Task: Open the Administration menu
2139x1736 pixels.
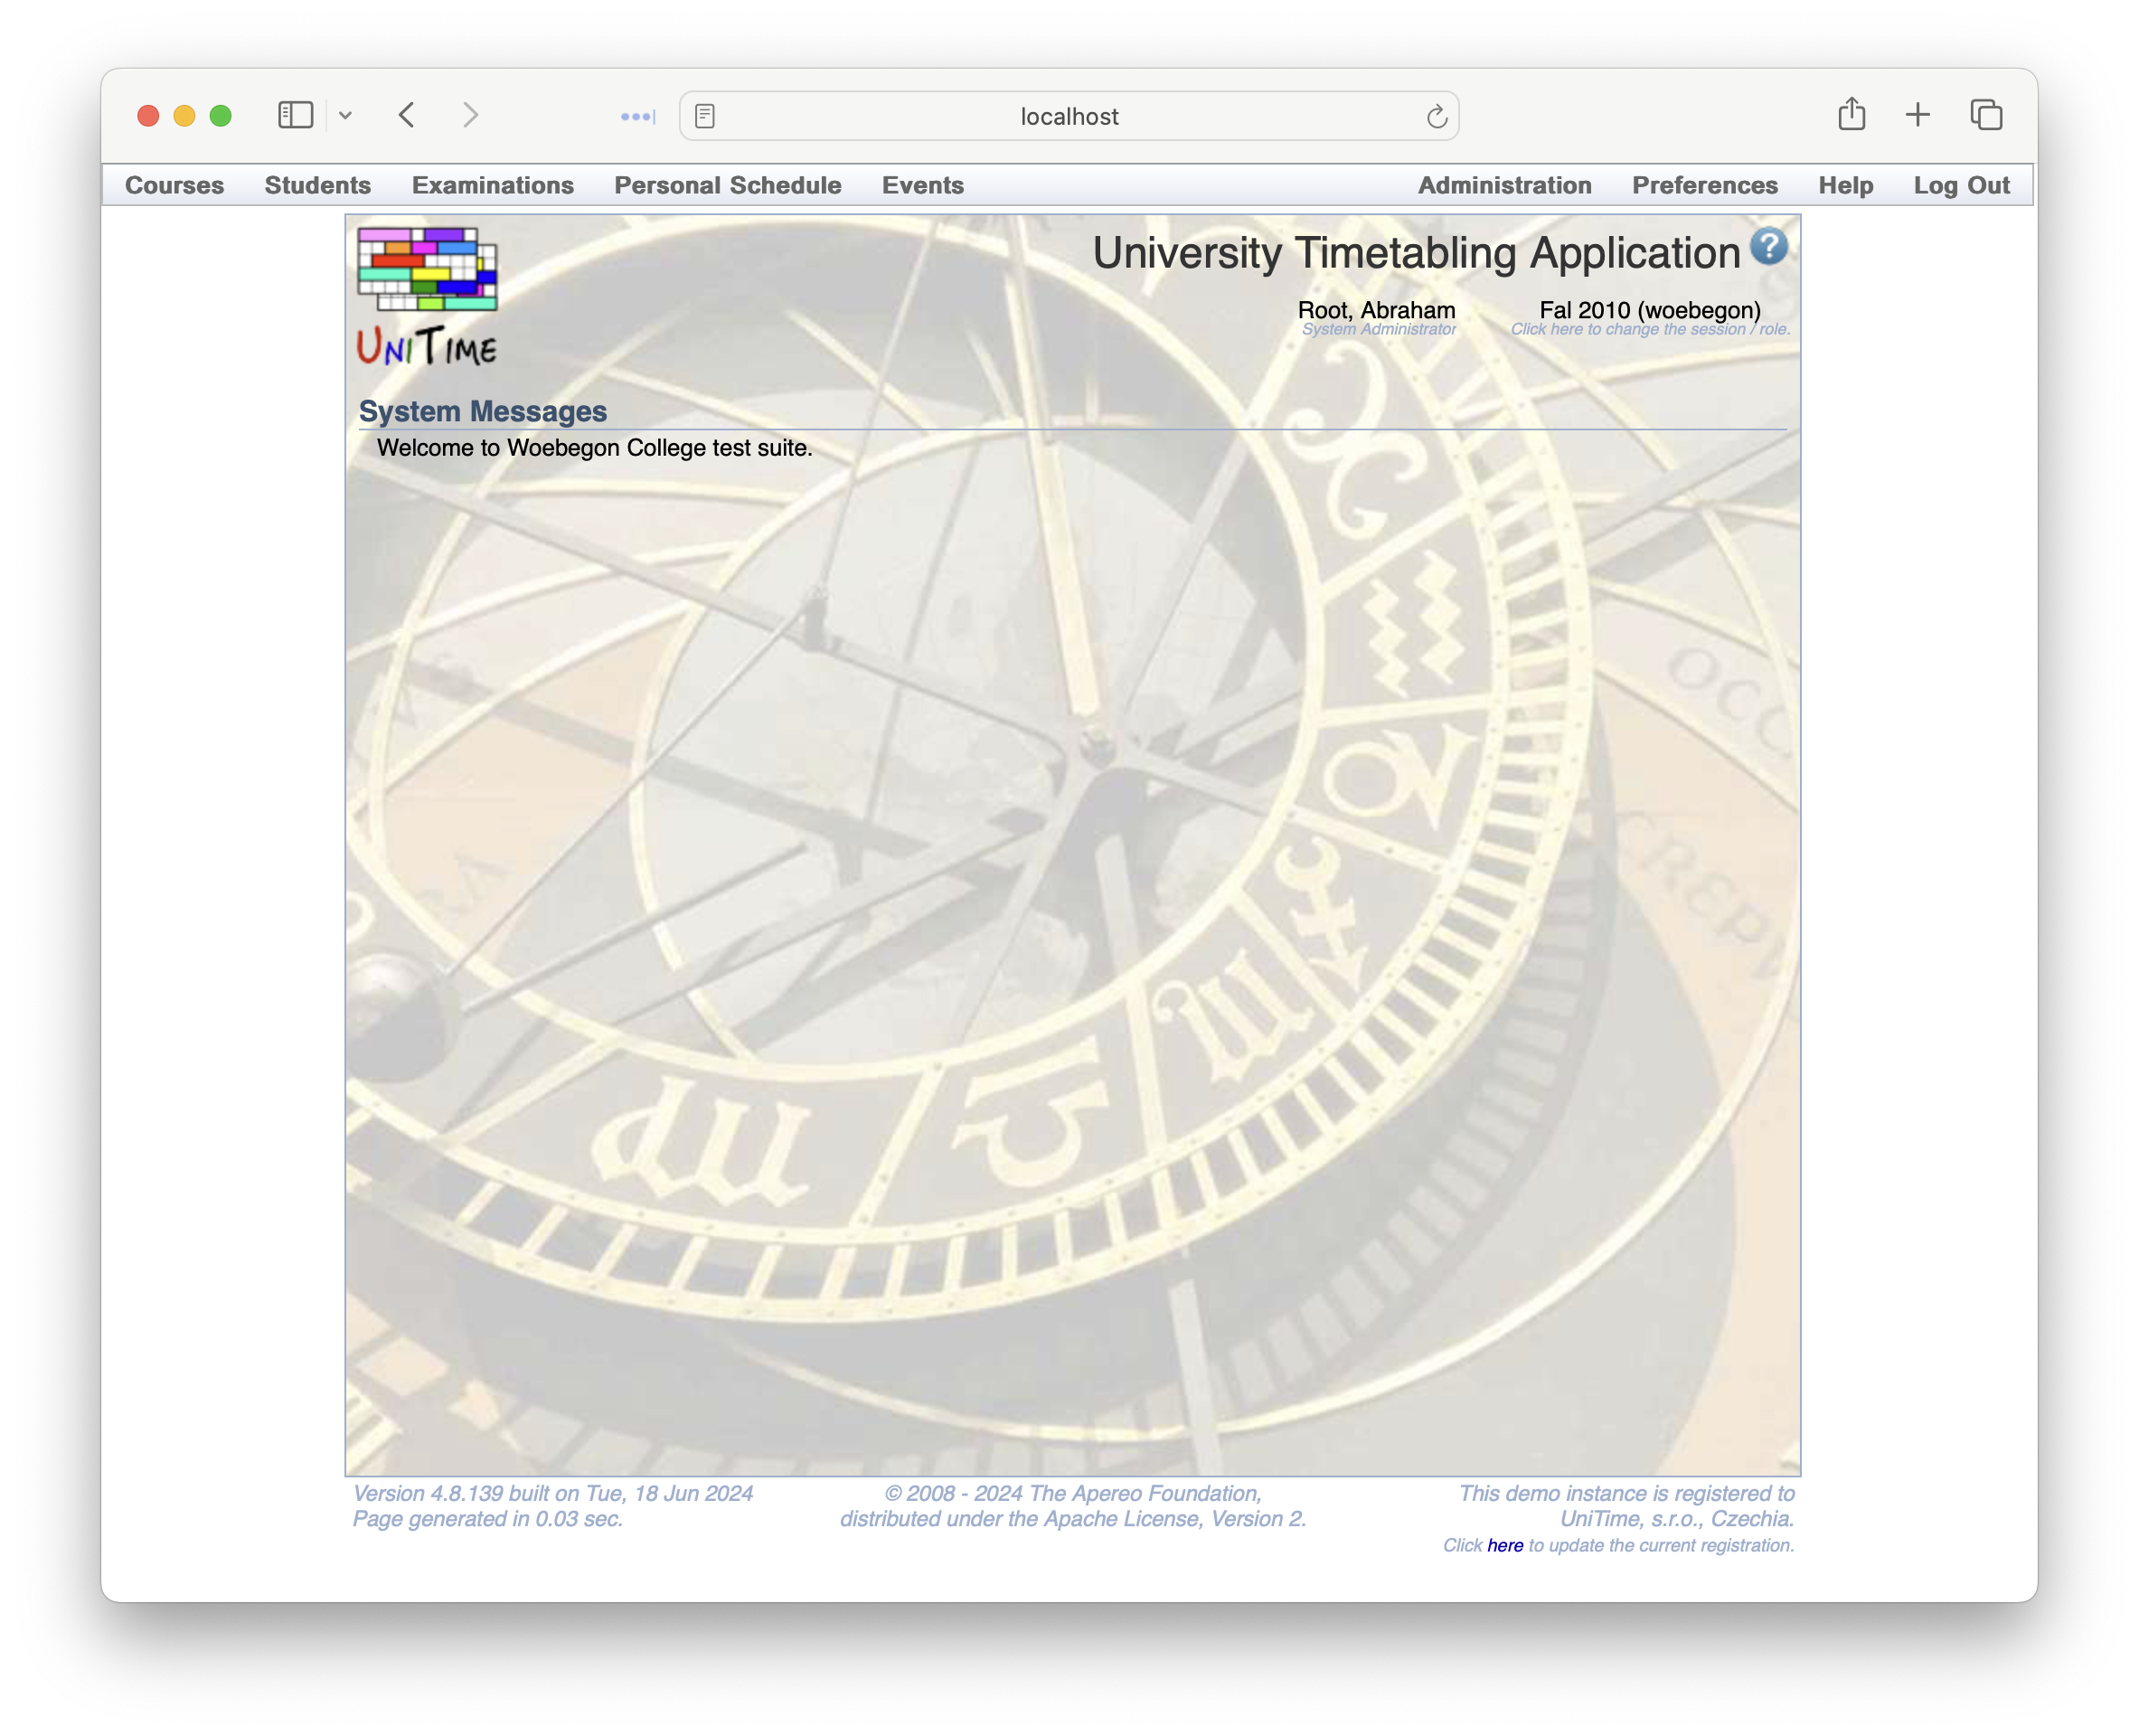Action: pyautogui.click(x=1503, y=184)
